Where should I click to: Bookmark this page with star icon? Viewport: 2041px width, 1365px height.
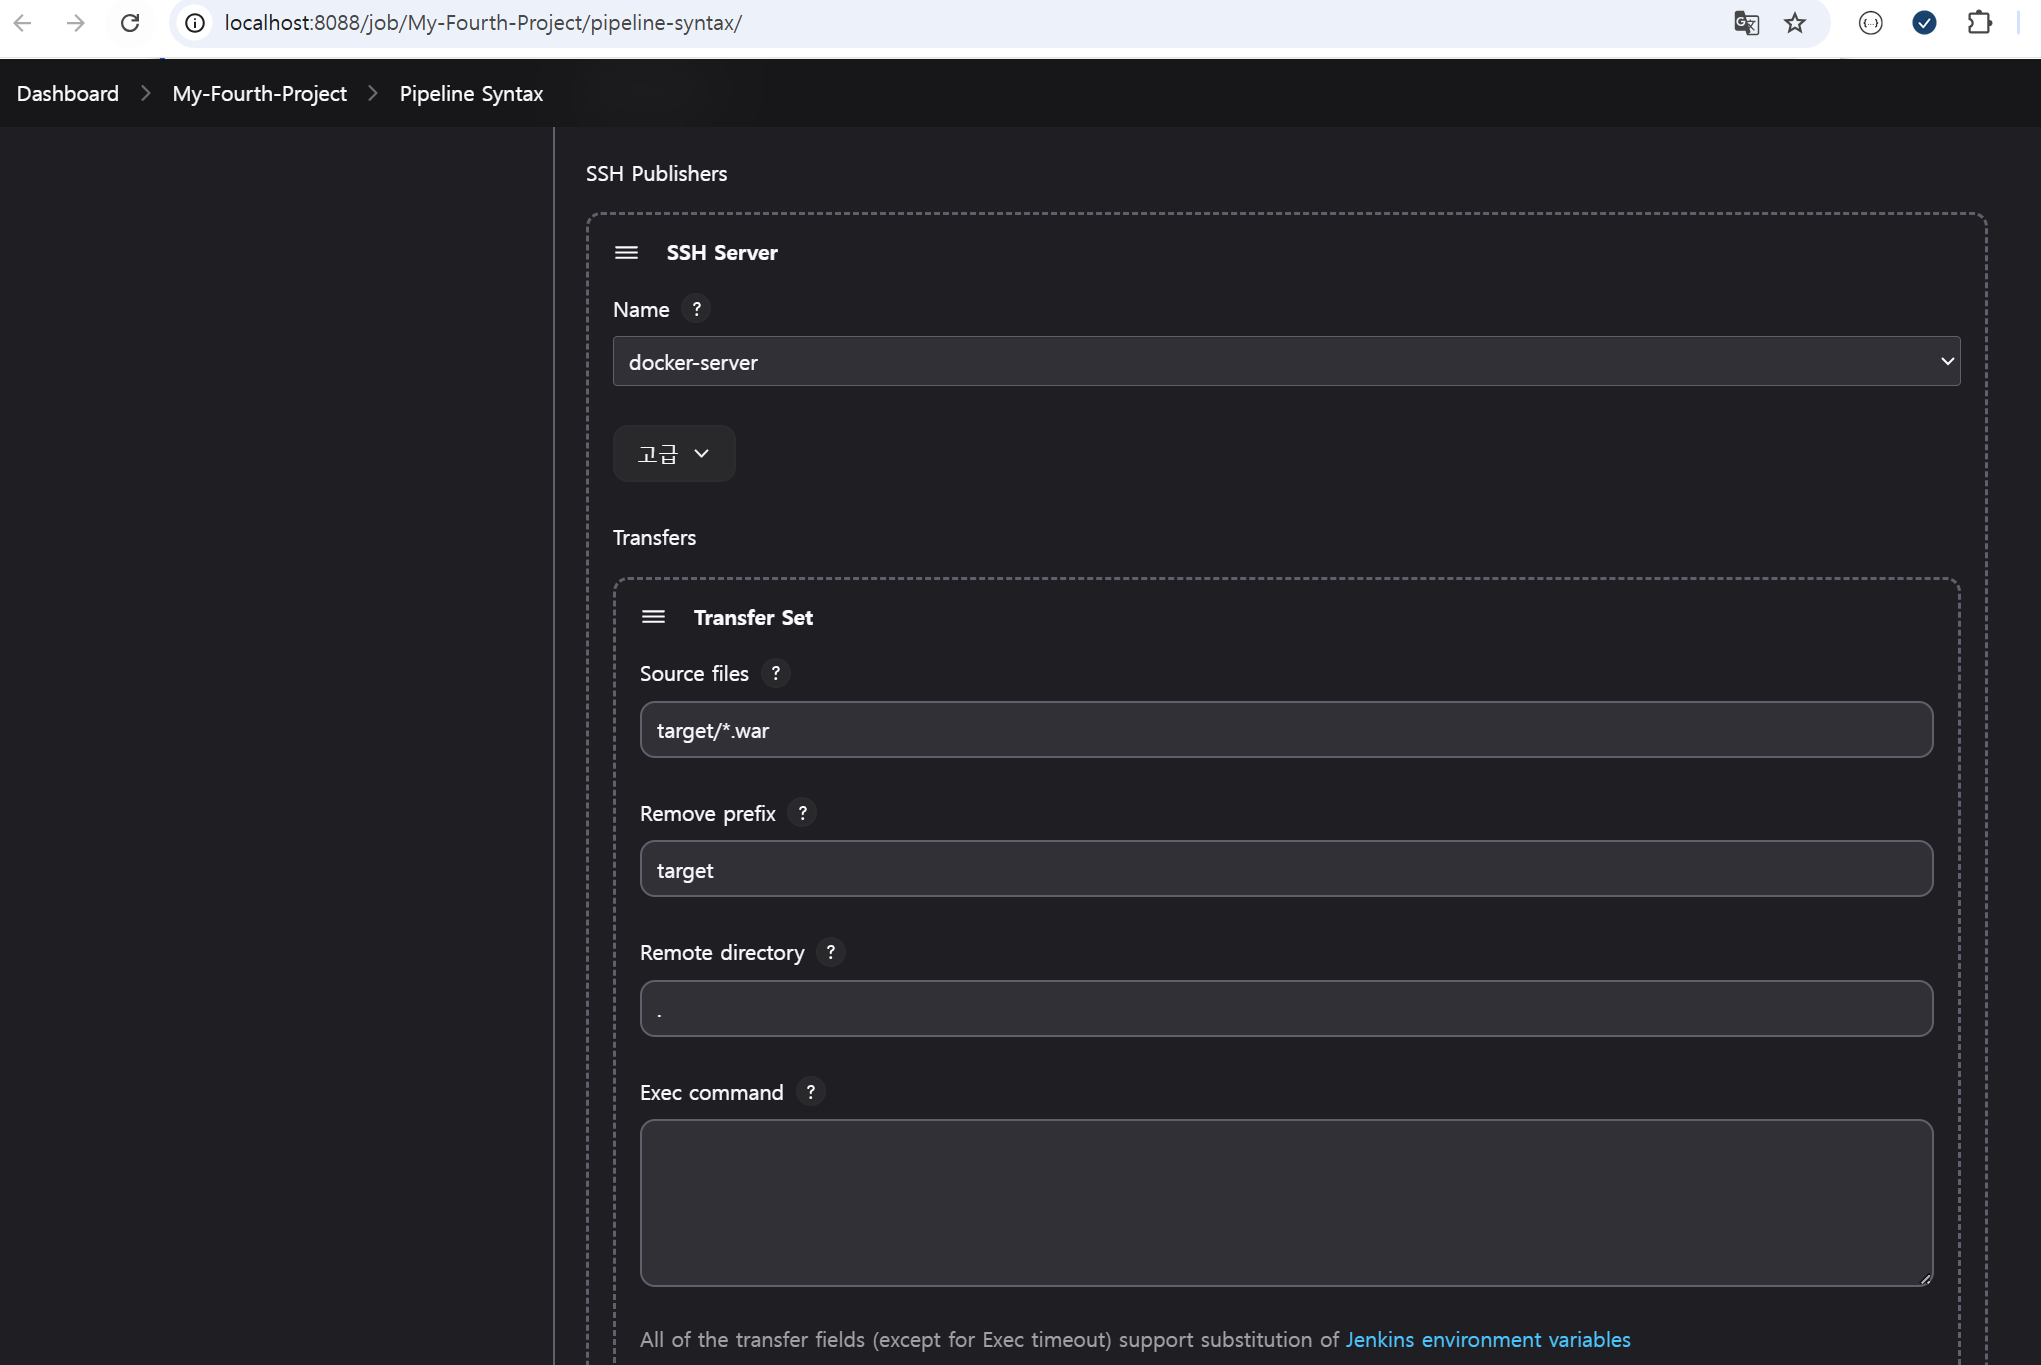[x=1795, y=22]
